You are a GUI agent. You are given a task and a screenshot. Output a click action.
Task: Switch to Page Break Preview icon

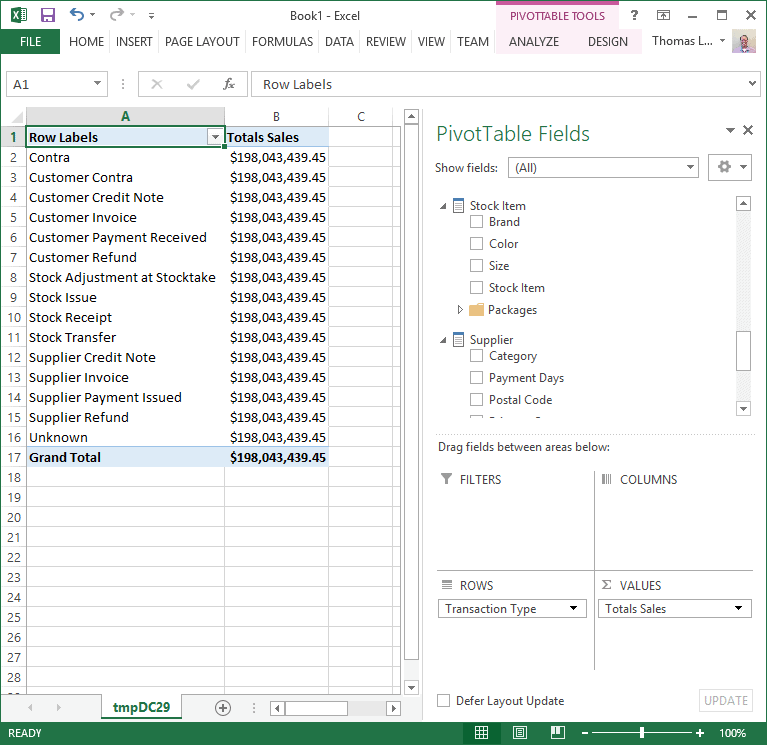point(555,733)
